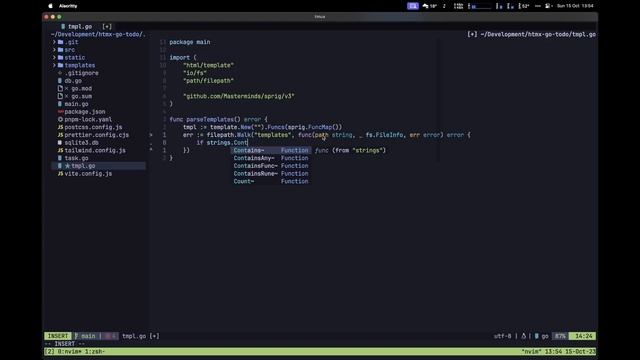
Task: Click the go.mod file icon
Action: tap(60, 89)
